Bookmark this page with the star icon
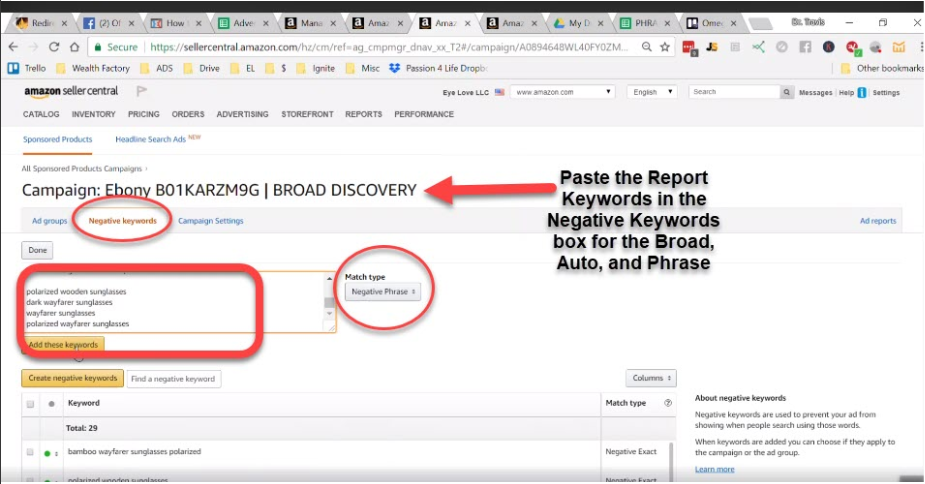Viewport: 925px width, 484px height. 665,47
